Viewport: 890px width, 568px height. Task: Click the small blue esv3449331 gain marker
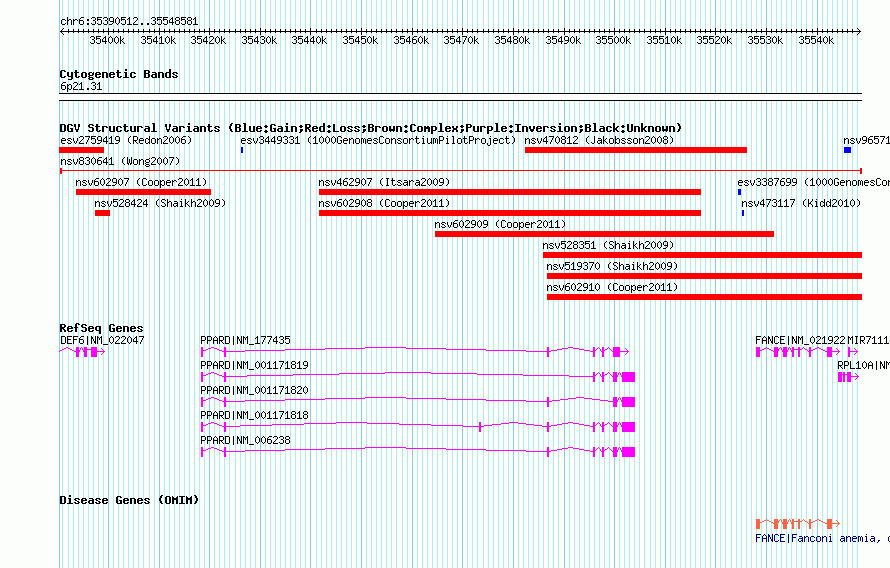242,150
